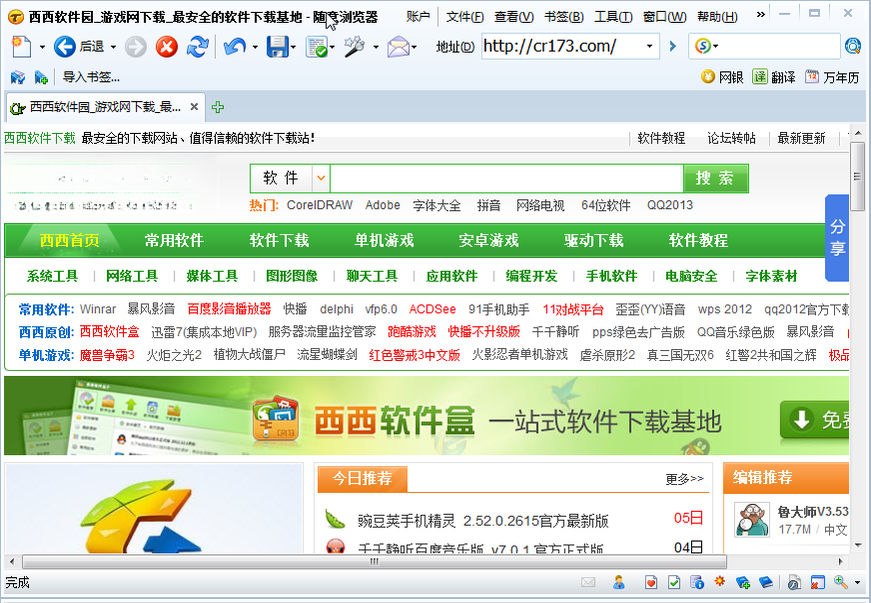Open the 帮助(H) menu
The width and height of the screenshot is (871, 603).
pos(717,17)
